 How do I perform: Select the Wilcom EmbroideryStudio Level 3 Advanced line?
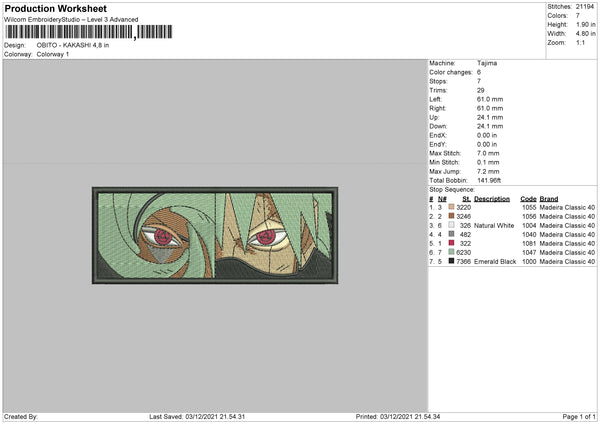71,20
